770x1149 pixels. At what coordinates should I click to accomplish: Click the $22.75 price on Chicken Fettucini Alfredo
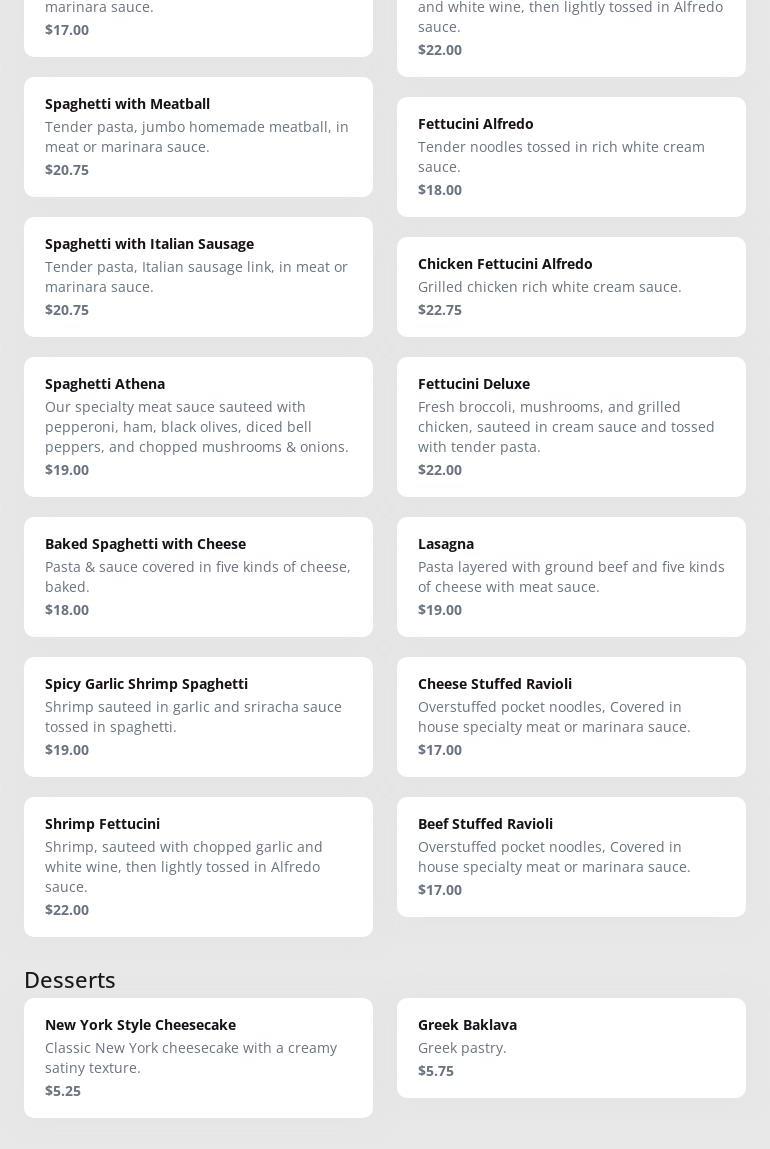(440, 310)
